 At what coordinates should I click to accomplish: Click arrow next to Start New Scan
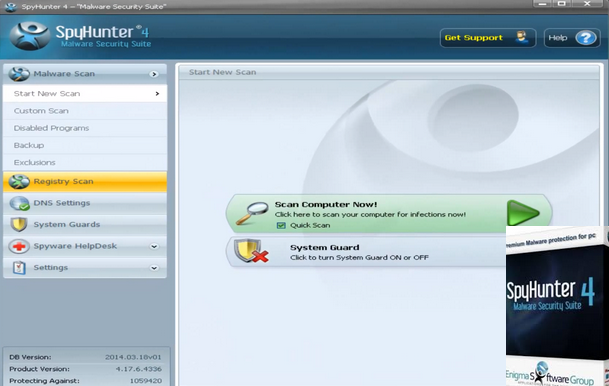157,94
